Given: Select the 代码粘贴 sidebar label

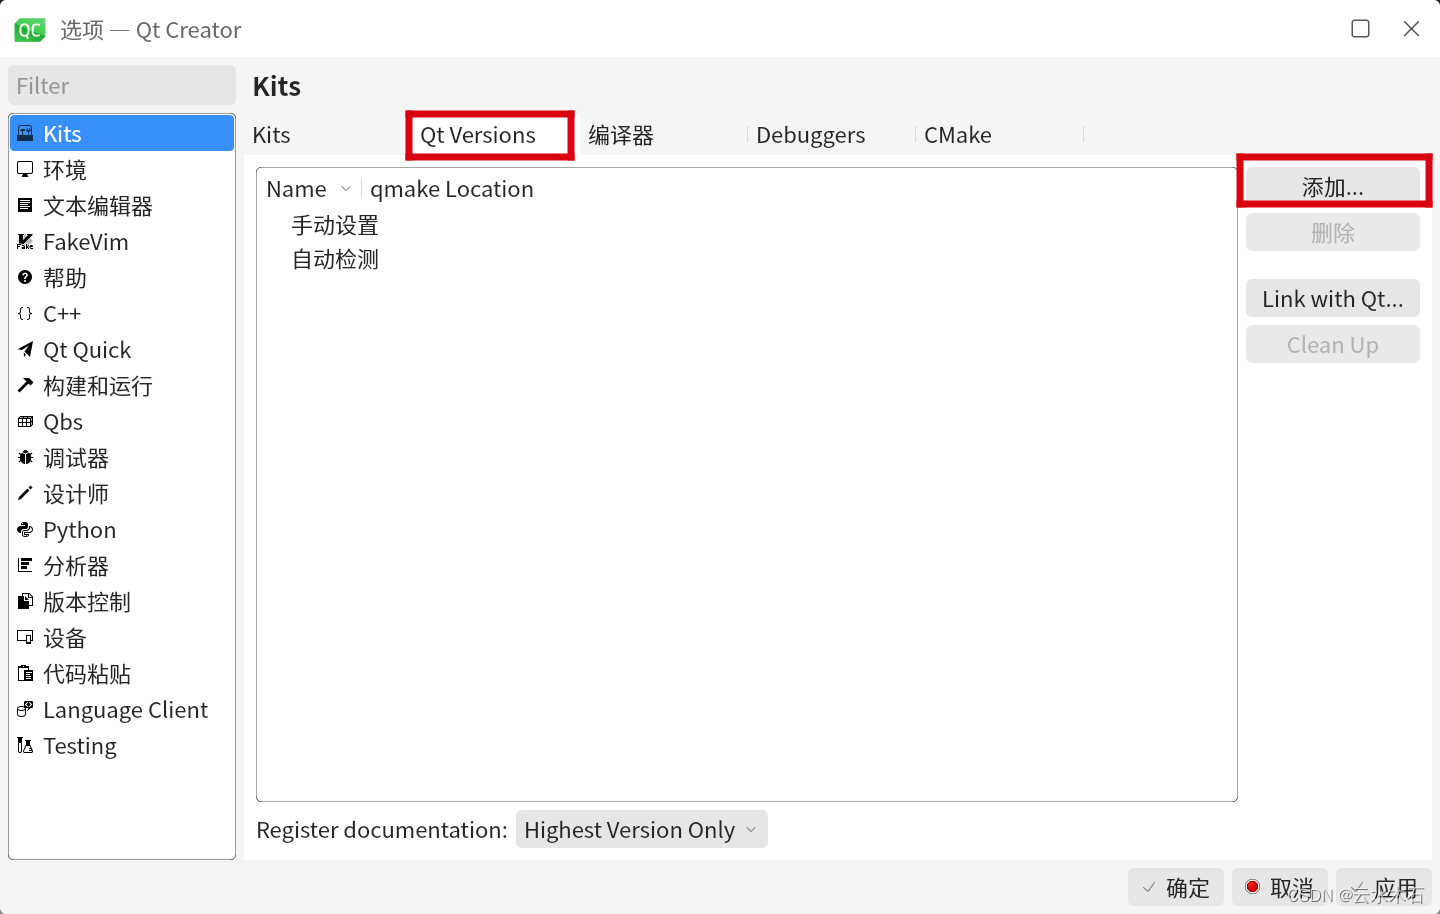Looking at the screenshot, I should pyautogui.click(x=87, y=674).
